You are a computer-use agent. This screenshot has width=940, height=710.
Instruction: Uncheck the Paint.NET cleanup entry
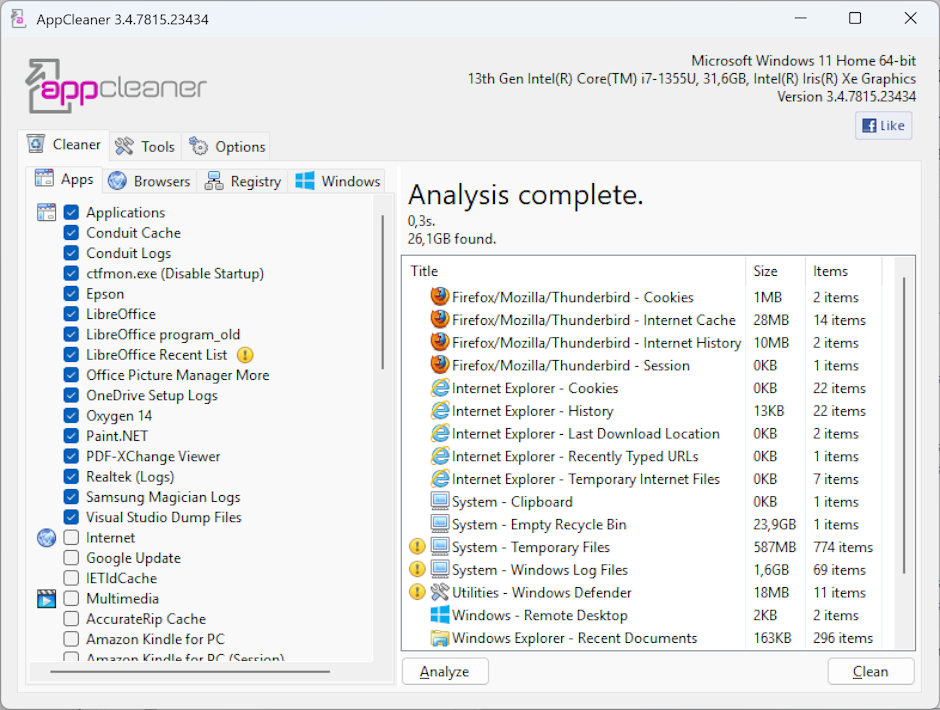pos(70,436)
